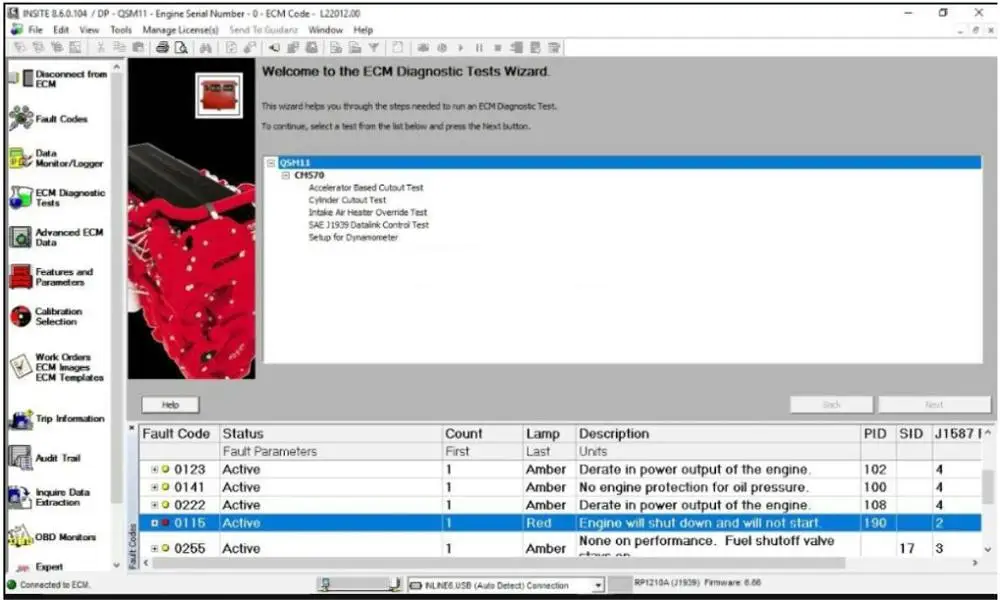Click the Filter funnel toolbar icon
1000x600 pixels.
[x=374, y=48]
